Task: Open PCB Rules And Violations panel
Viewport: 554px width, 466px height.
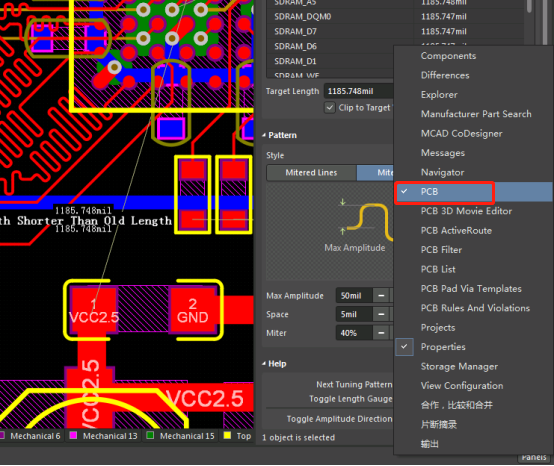Action: [475, 308]
